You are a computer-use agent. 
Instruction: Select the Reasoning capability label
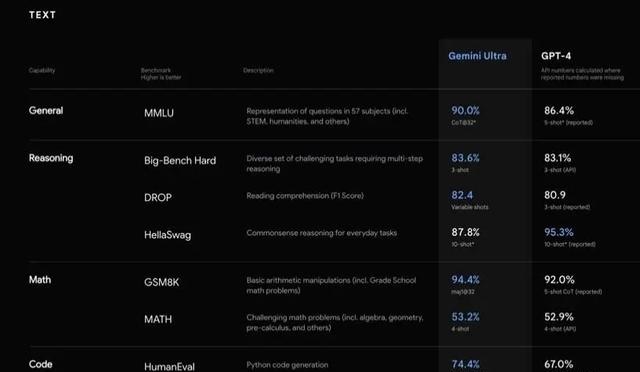click(x=51, y=158)
